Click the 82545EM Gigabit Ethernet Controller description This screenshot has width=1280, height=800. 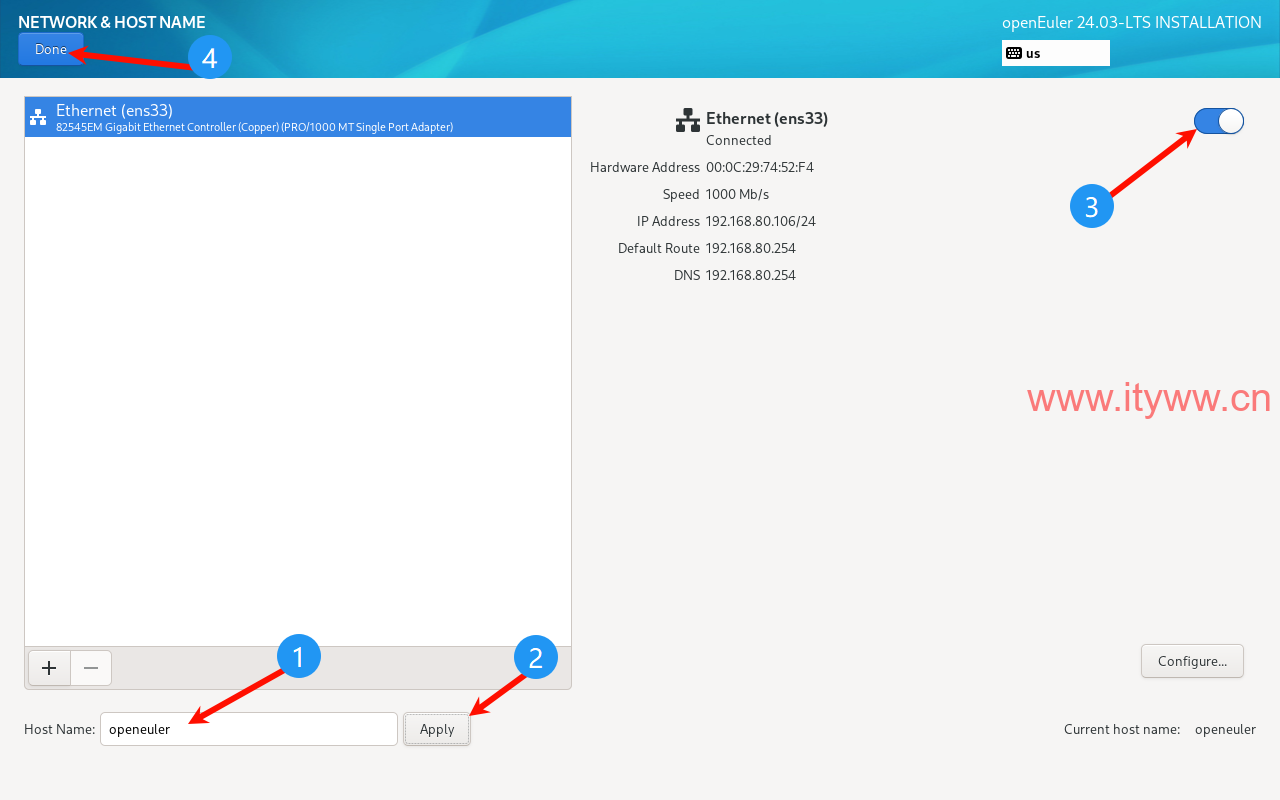pyautogui.click(x=255, y=127)
